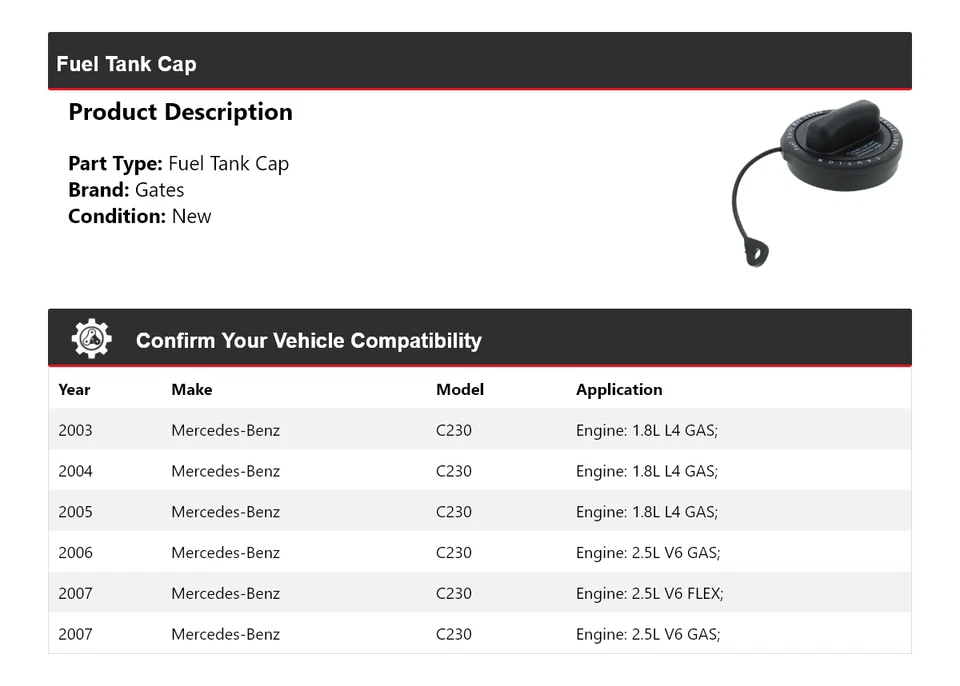Click Engine: 2.5L V6 GAS in the 2006 row
The height and width of the screenshot is (686, 960).
pos(647,553)
